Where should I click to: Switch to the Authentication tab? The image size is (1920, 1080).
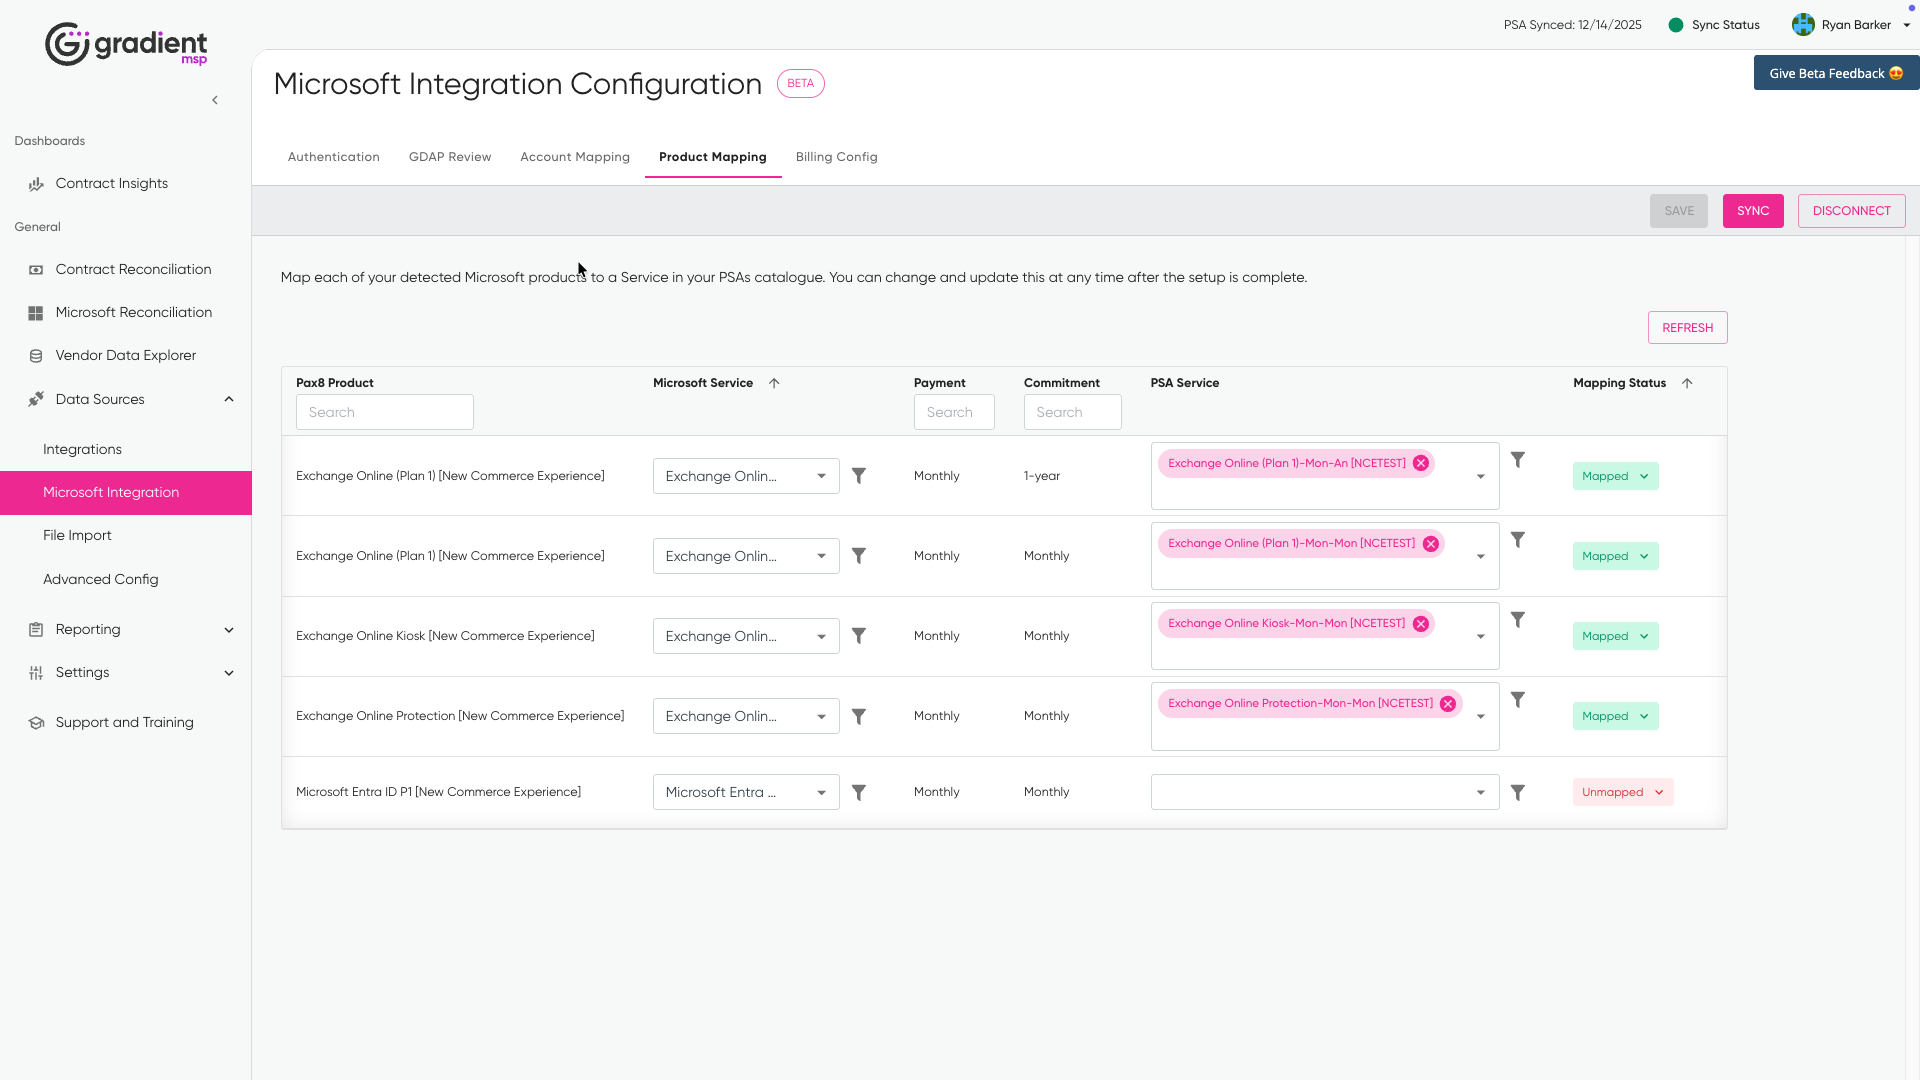334,157
